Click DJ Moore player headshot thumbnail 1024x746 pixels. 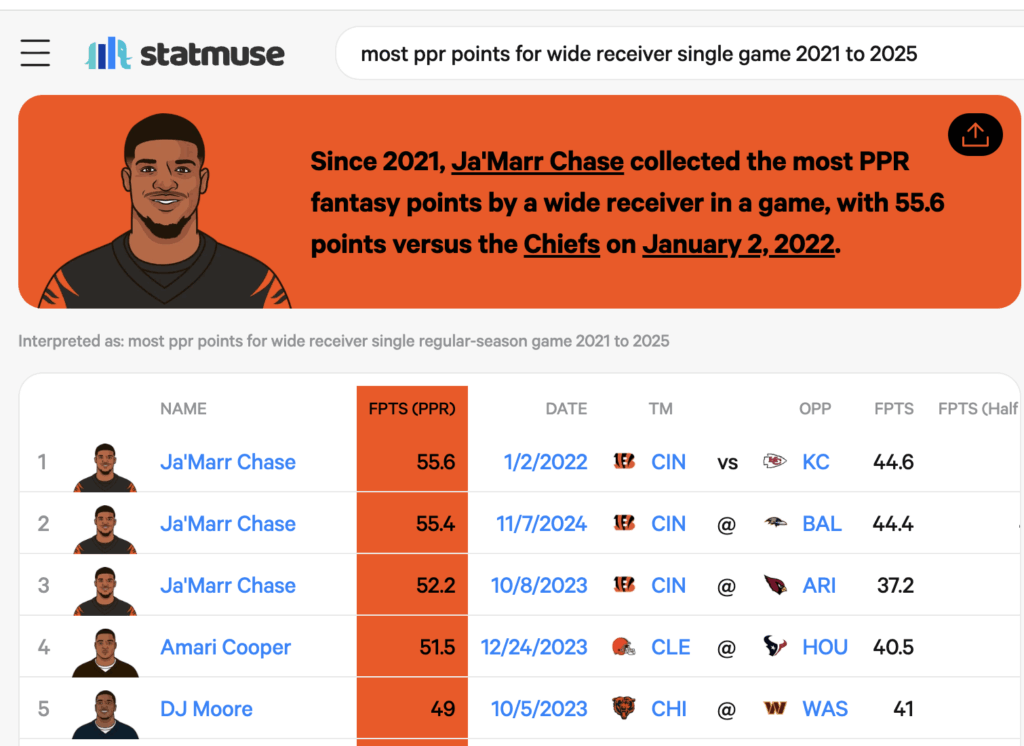105,711
